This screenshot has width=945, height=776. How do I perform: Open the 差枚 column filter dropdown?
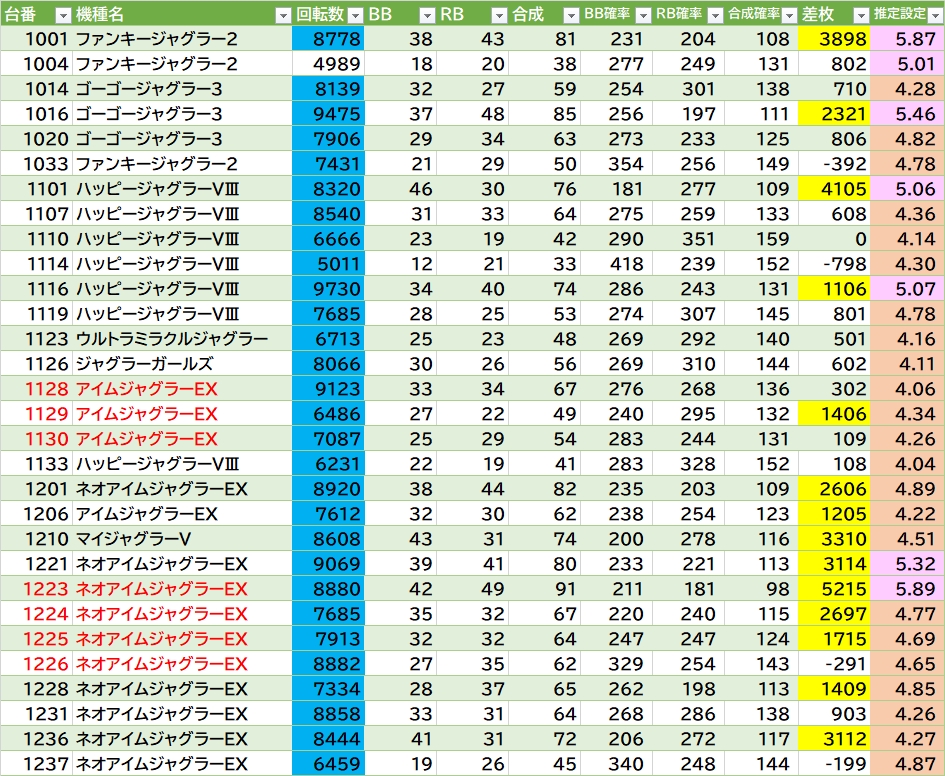click(x=861, y=15)
